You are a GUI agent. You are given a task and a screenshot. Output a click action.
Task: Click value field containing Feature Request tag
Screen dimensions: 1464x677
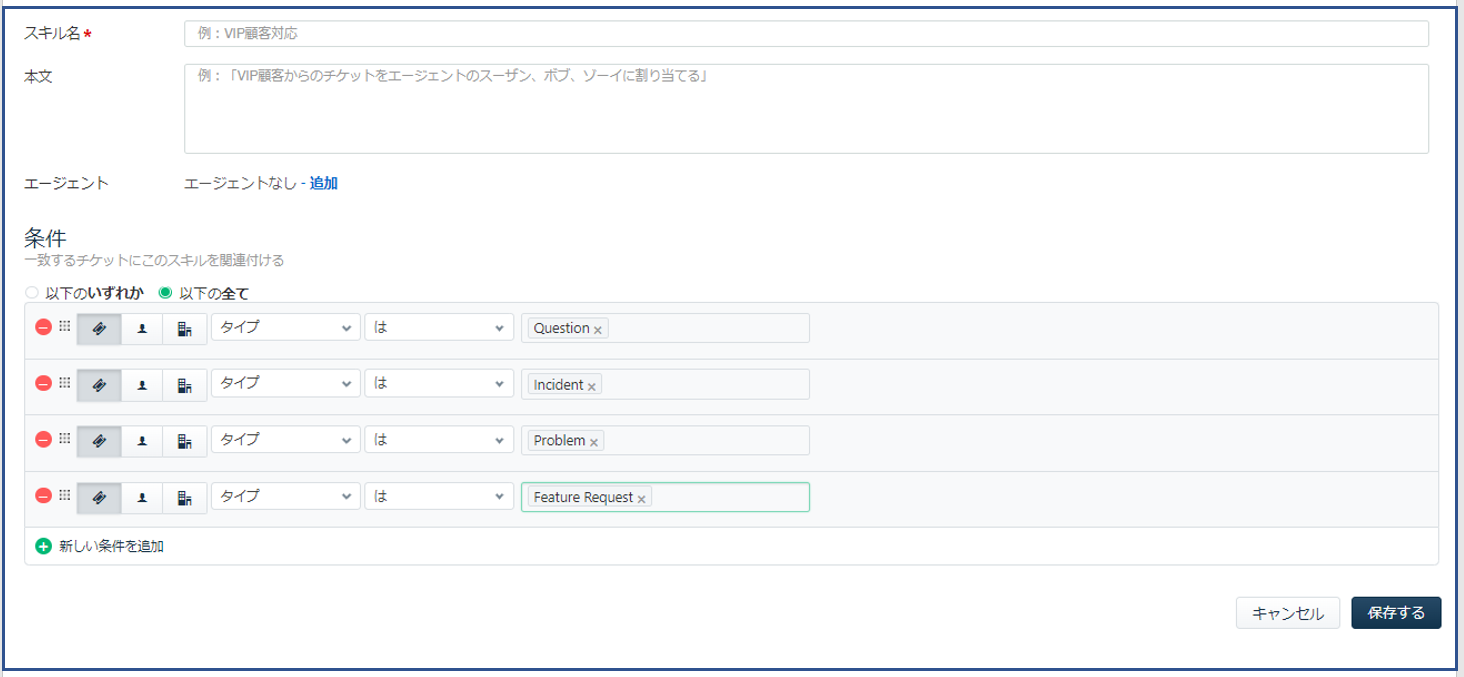point(665,497)
